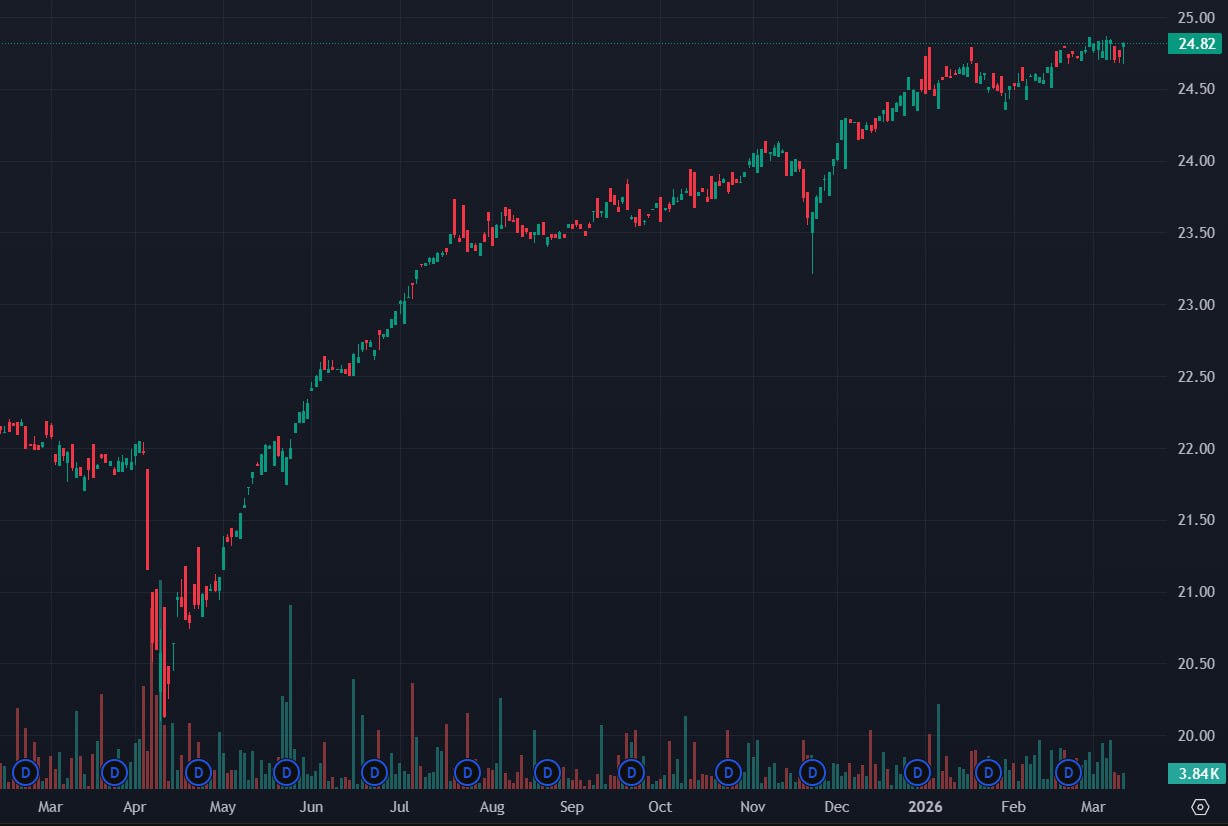1228x826 pixels.
Task: Click the Feb label on time axis
Action: click(1013, 806)
